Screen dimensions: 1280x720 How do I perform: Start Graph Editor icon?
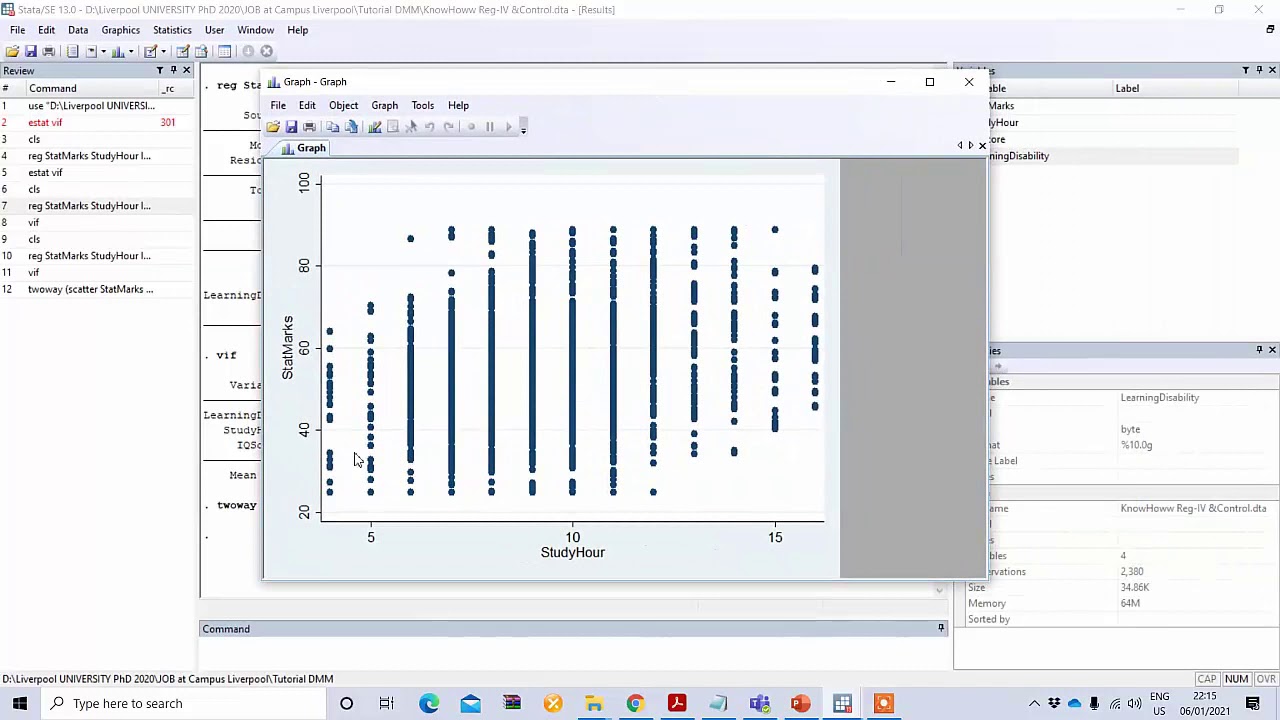coord(374,127)
